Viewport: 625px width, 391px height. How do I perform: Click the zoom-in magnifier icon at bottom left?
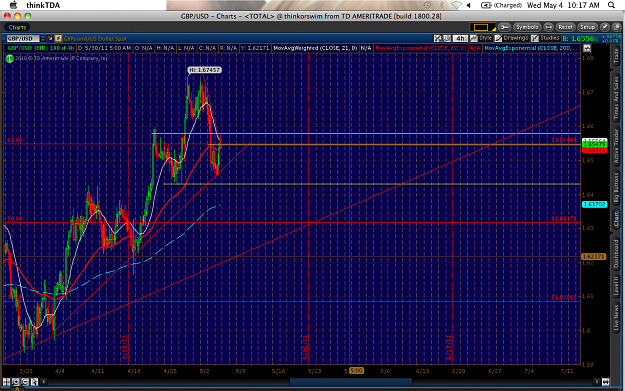[x=16, y=382]
